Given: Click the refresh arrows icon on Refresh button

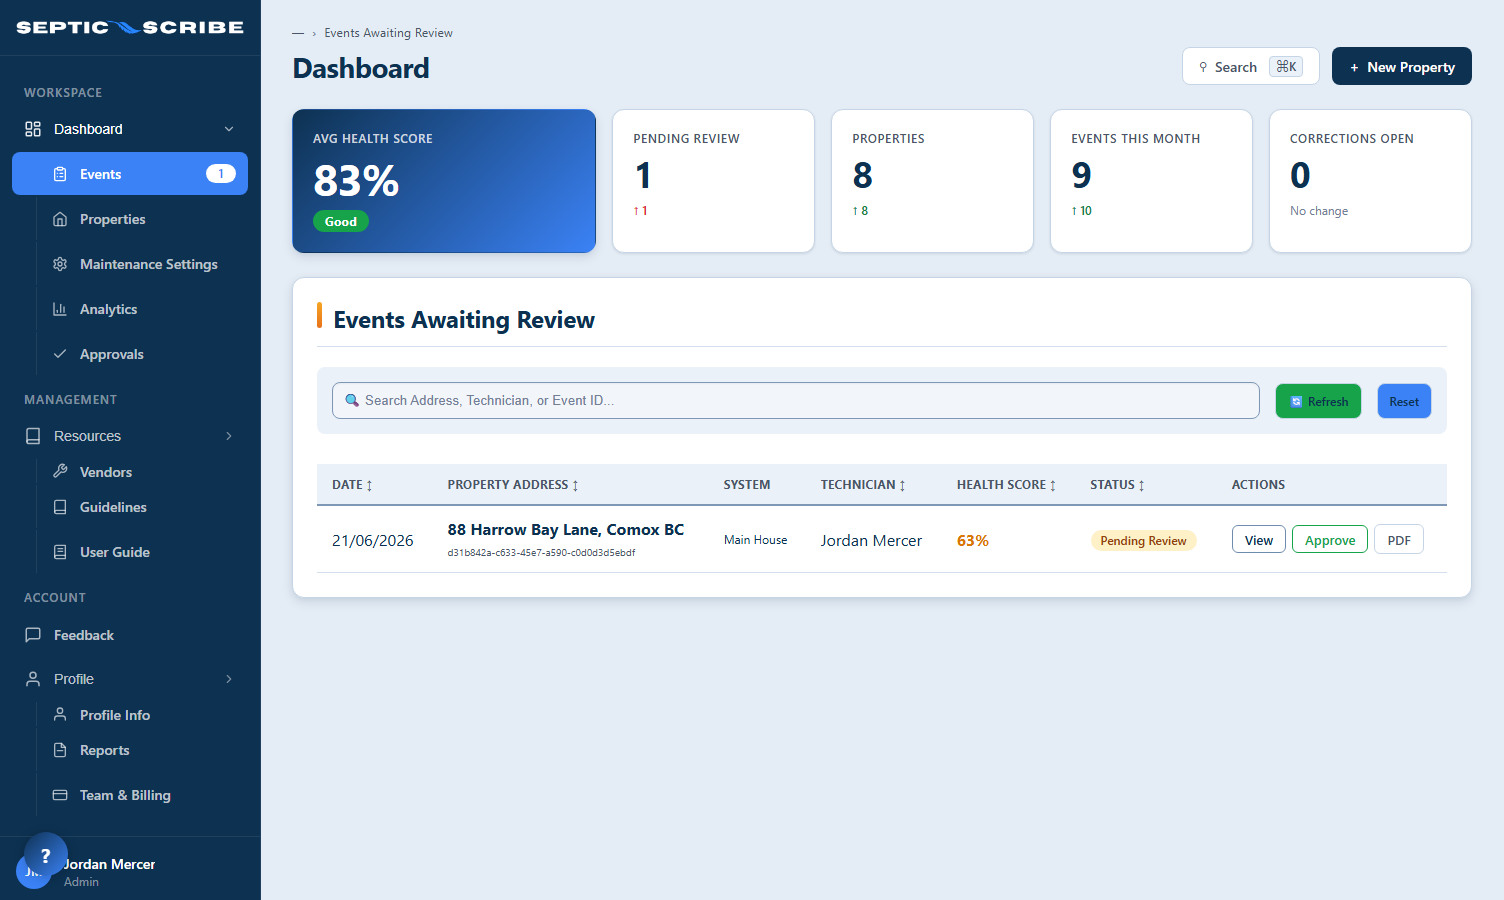Looking at the screenshot, I should click(1296, 401).
